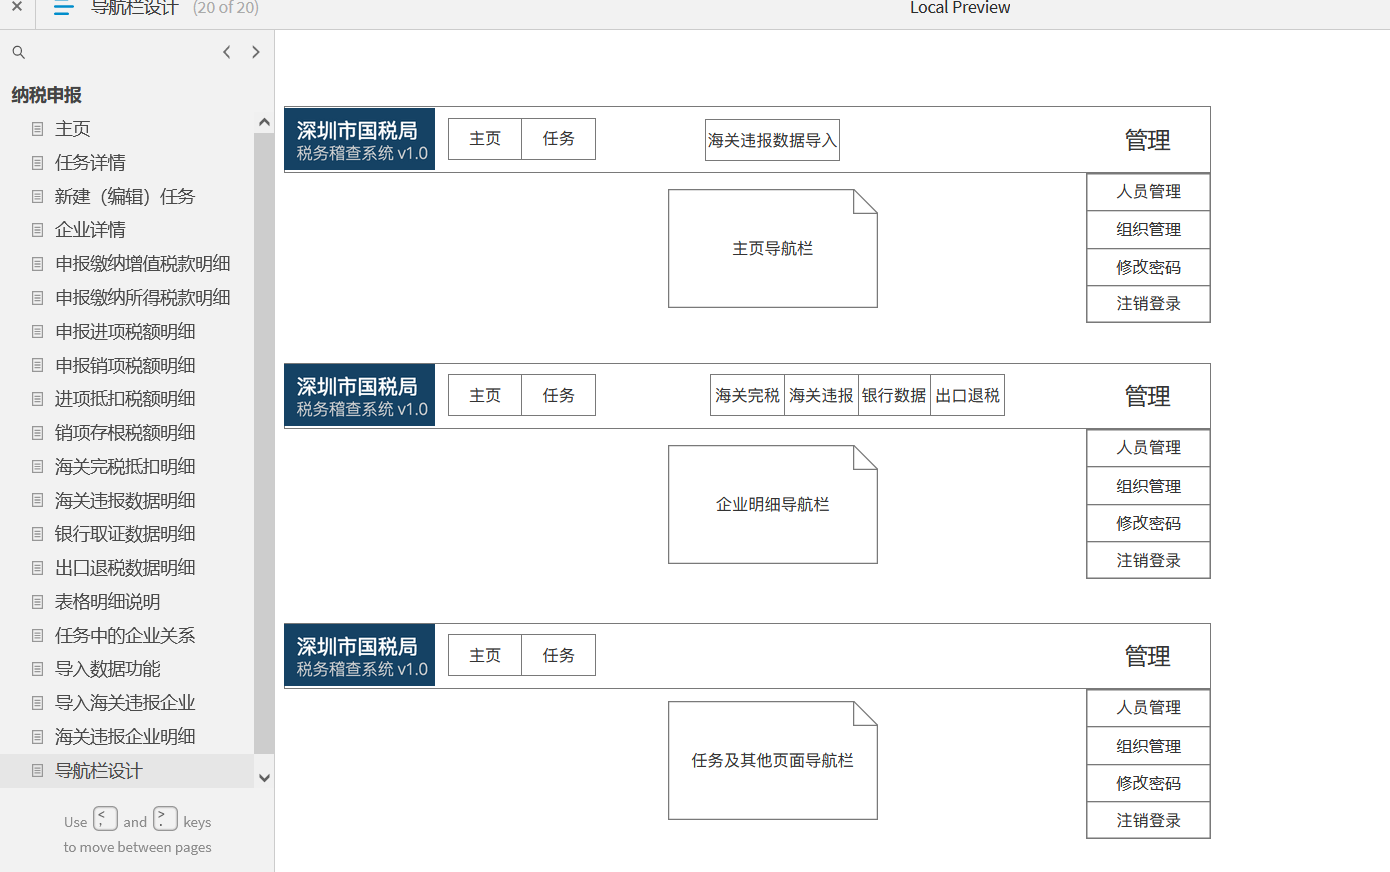Choose 人员管理 under the third 管理 menu

click(1148, 708)
